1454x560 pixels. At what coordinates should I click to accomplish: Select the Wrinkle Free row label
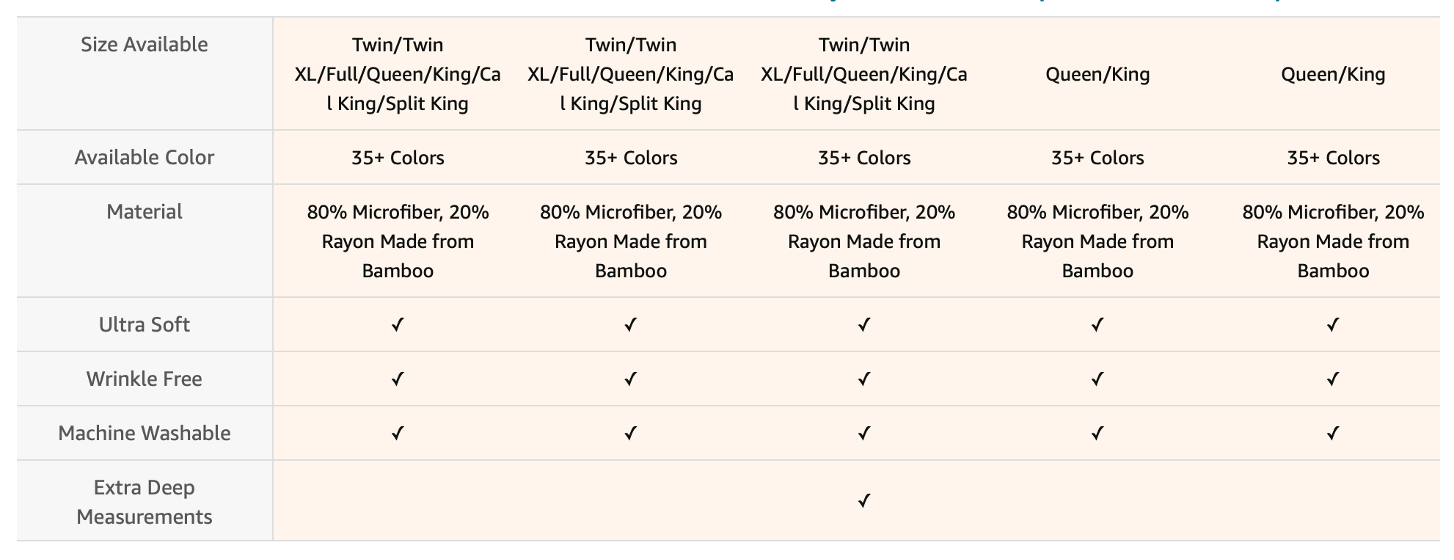coord(145,378)
